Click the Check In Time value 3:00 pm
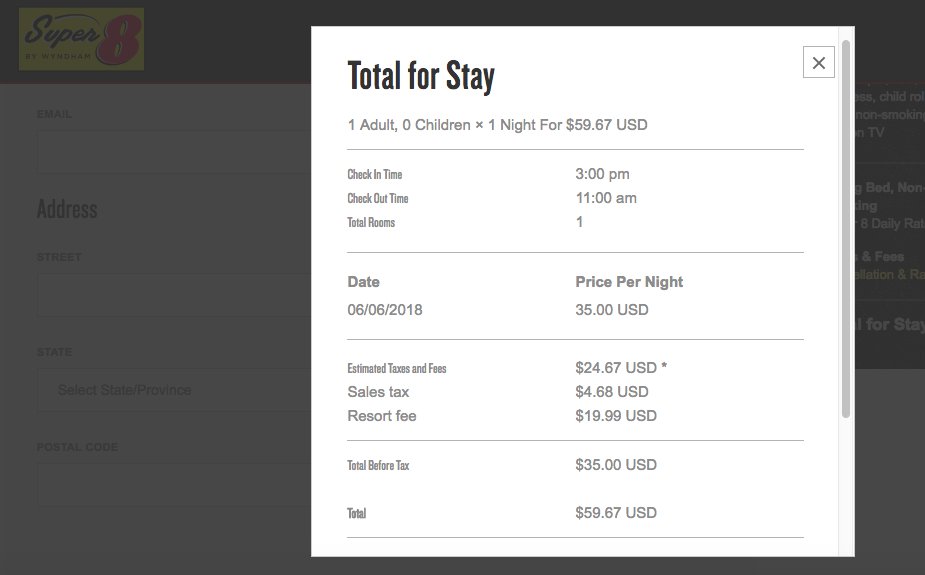This screenshot has width=925, height=575. 603,174
